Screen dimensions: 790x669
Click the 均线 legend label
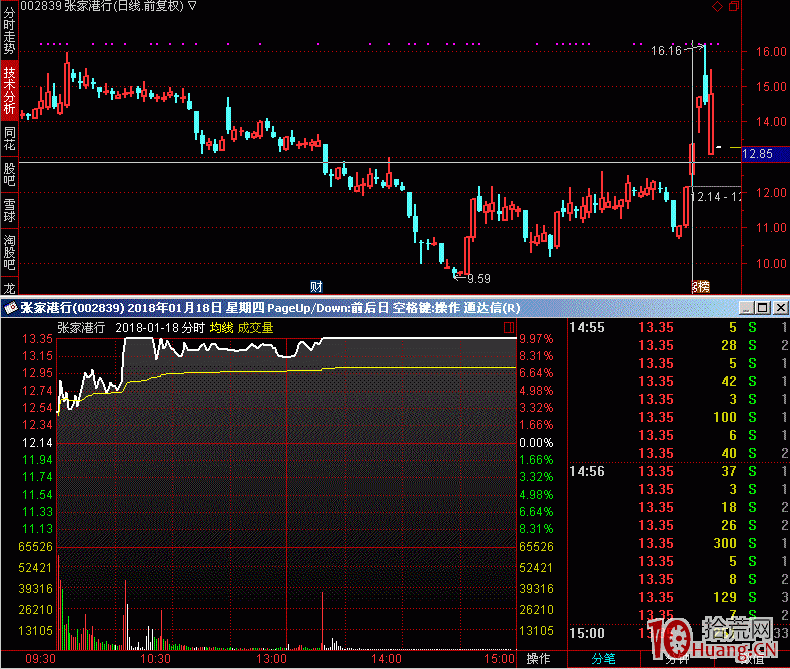click(x=221, y=328)
